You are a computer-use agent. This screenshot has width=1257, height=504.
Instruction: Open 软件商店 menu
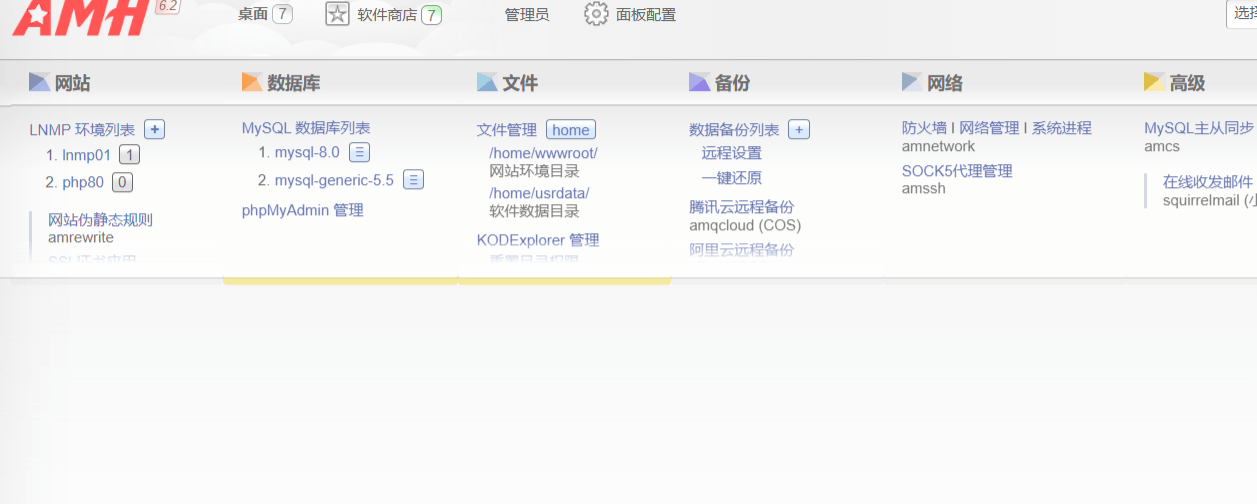point(387,15)
